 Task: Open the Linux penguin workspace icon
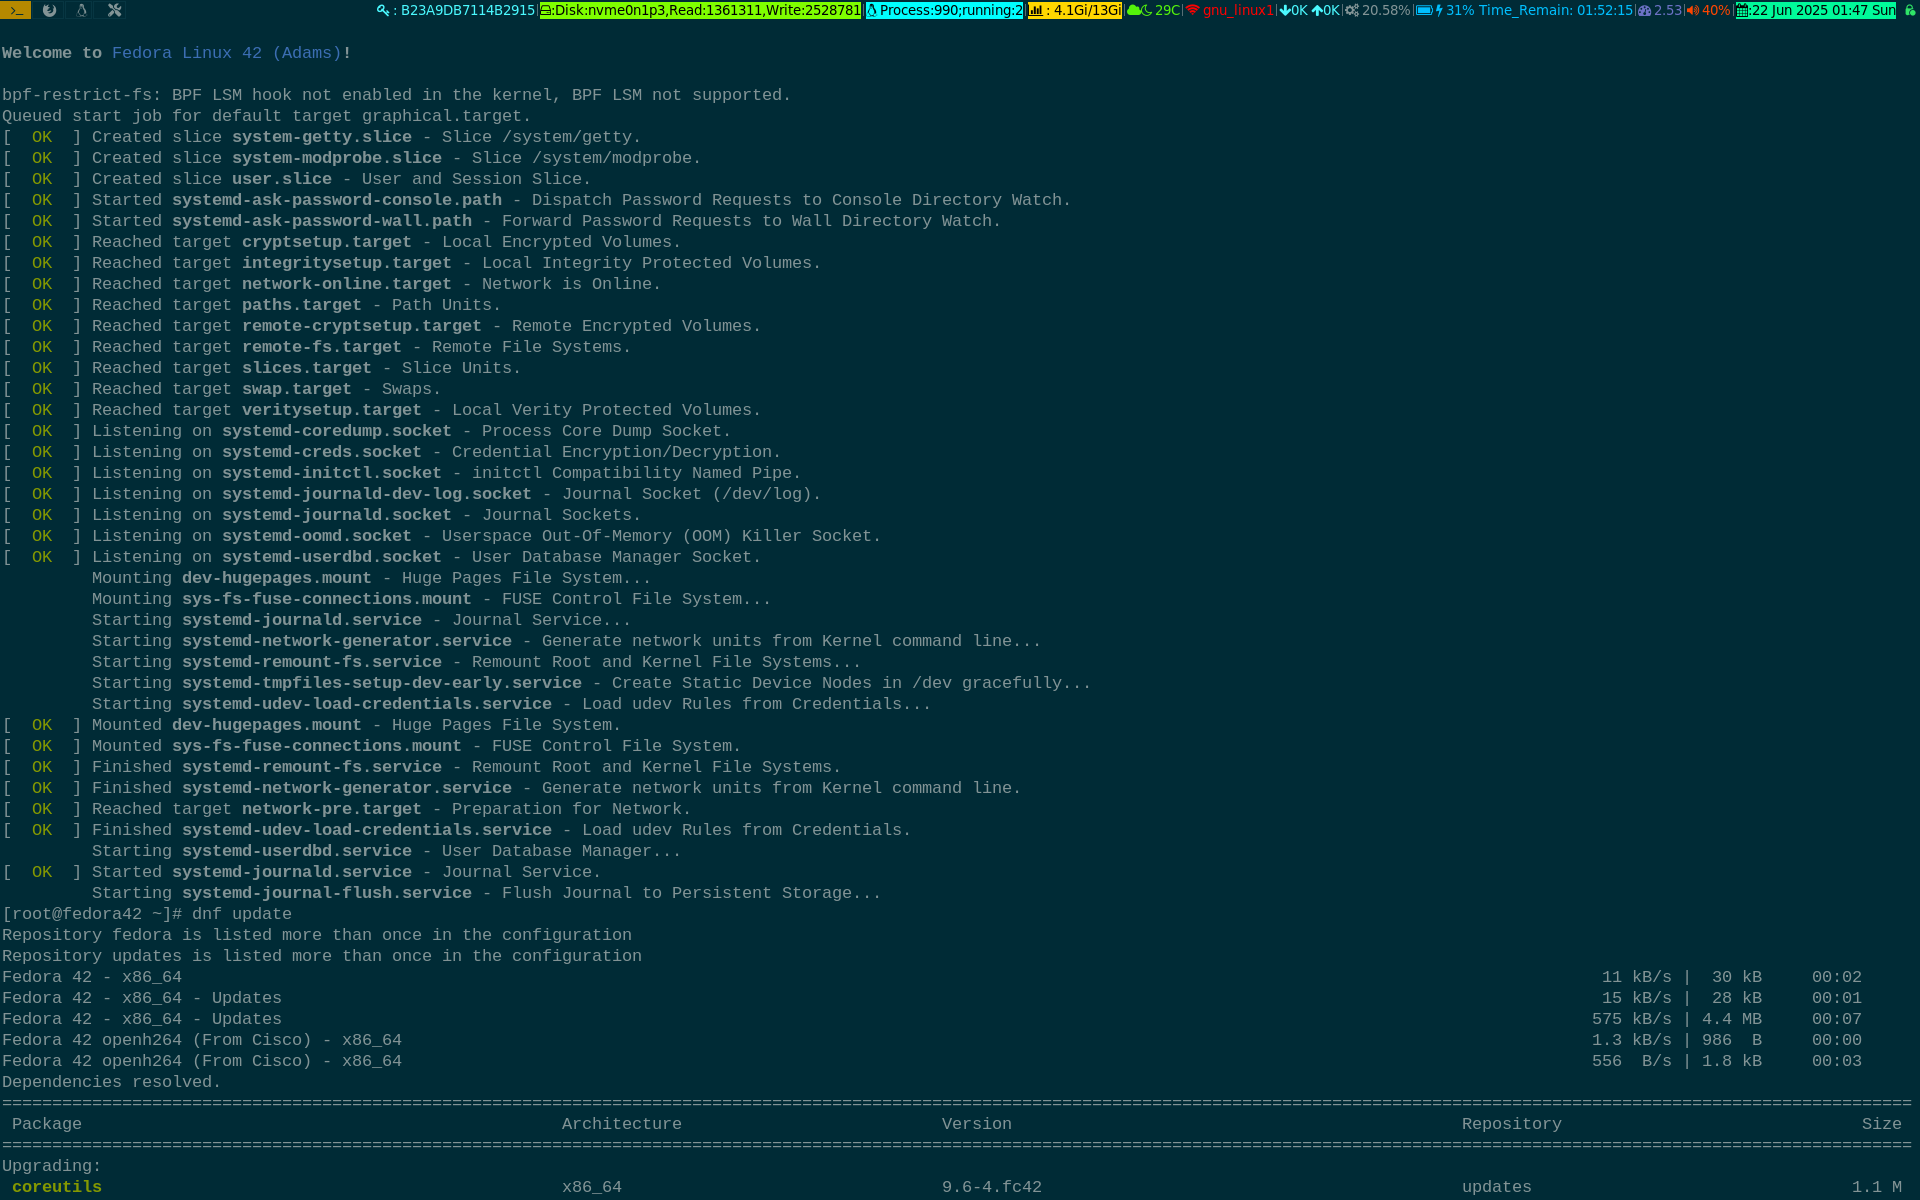[82, 10]
